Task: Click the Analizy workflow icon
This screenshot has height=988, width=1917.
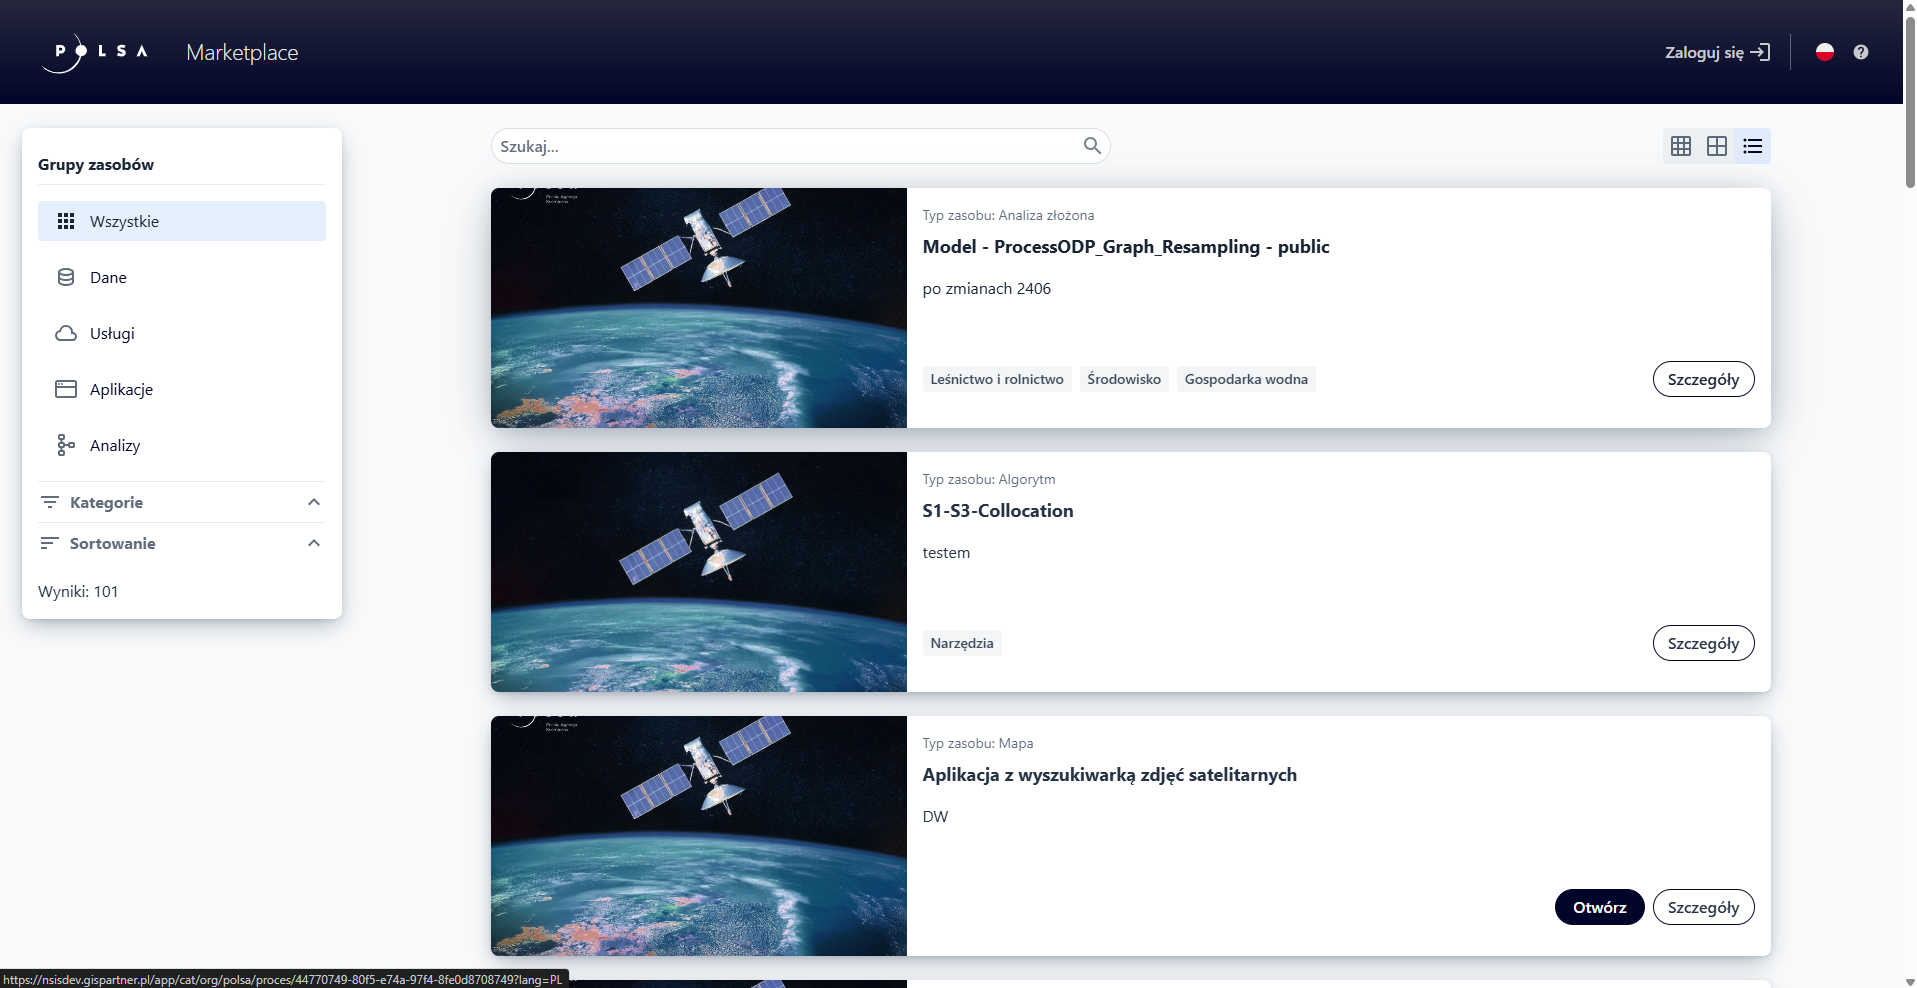Action: click(x=66, y=445)
